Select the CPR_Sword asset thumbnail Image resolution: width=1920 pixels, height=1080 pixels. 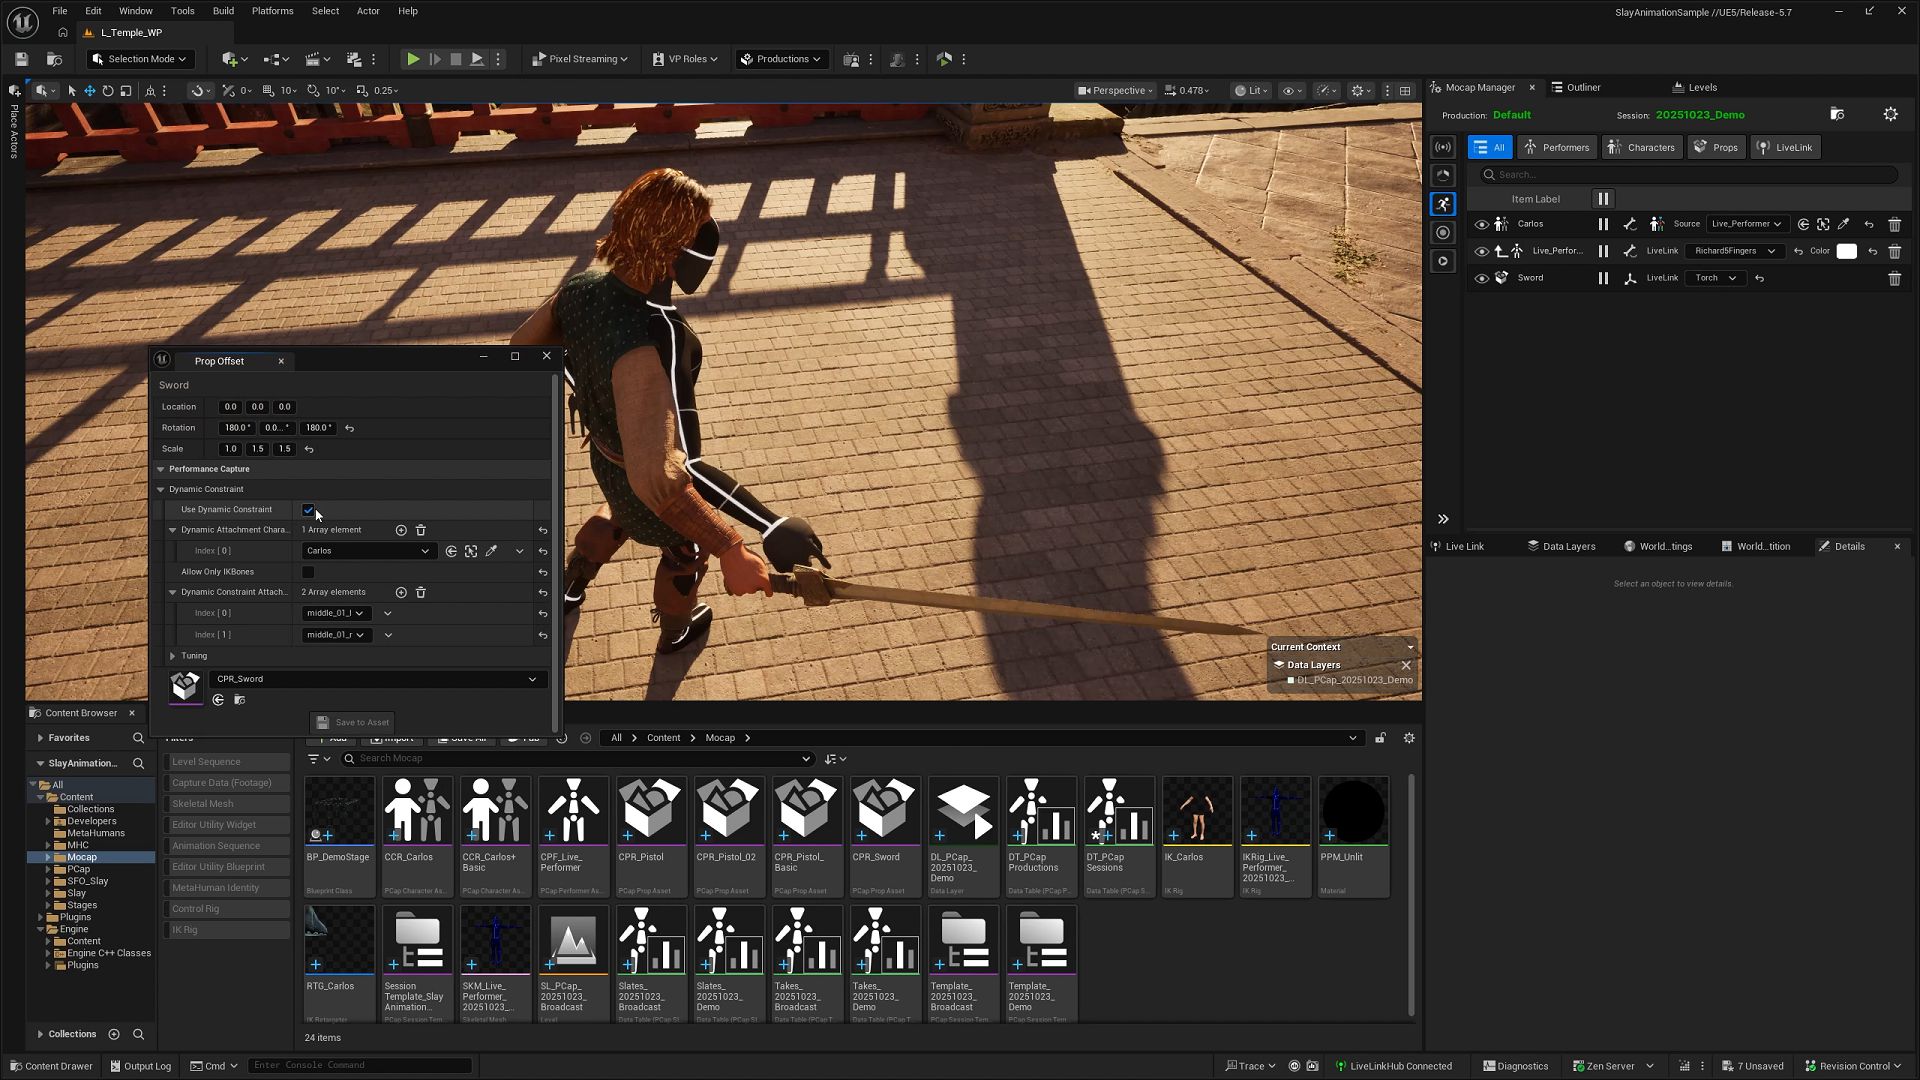point(884,810)
